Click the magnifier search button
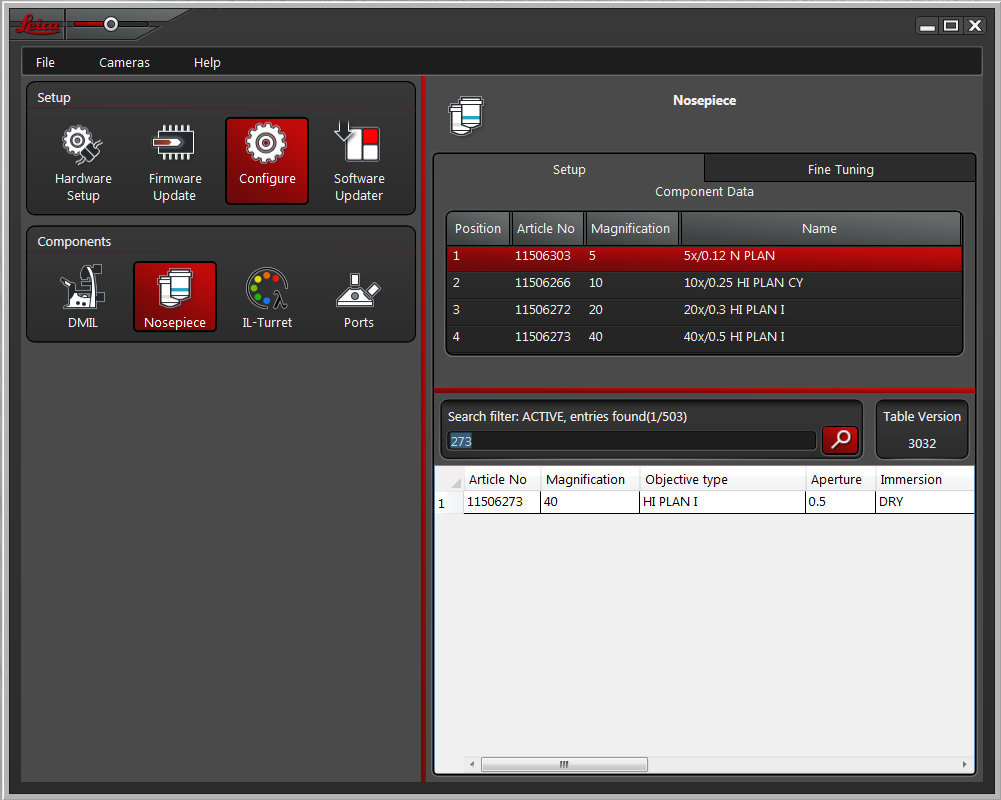This screenshot has height=800, width=1001. 840,440
